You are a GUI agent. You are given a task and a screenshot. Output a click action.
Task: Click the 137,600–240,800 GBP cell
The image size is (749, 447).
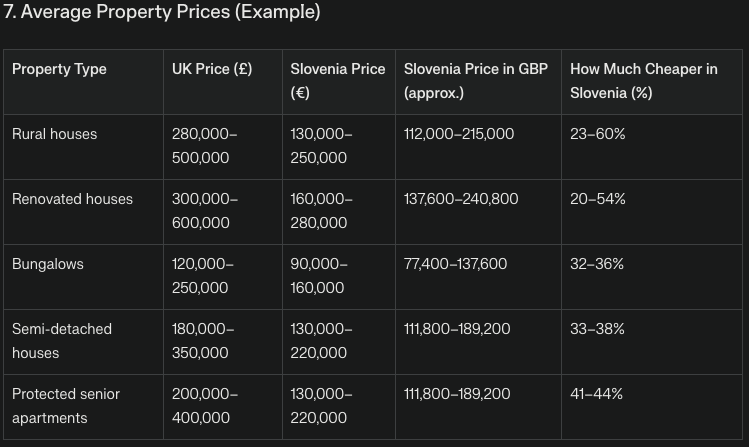coord(461,199)
